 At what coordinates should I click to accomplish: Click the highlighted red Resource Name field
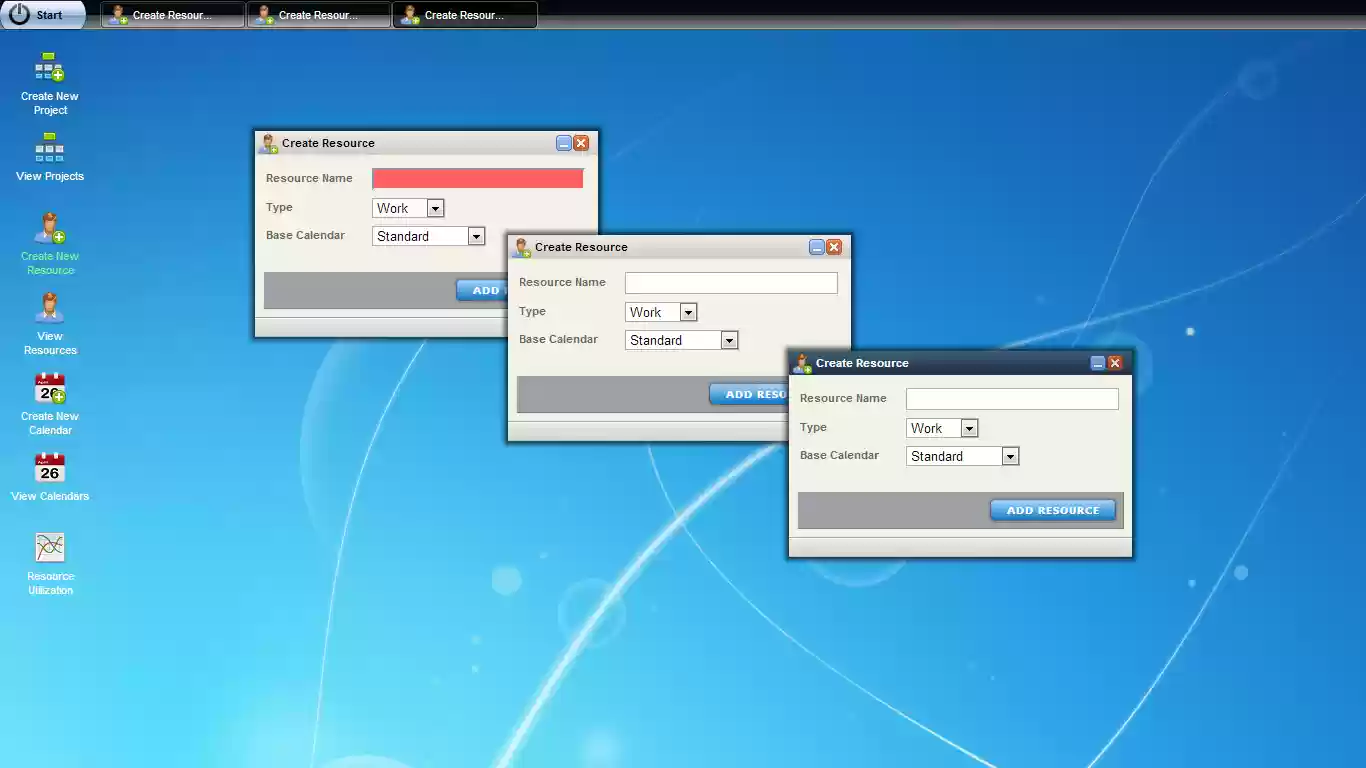[477, 178]
